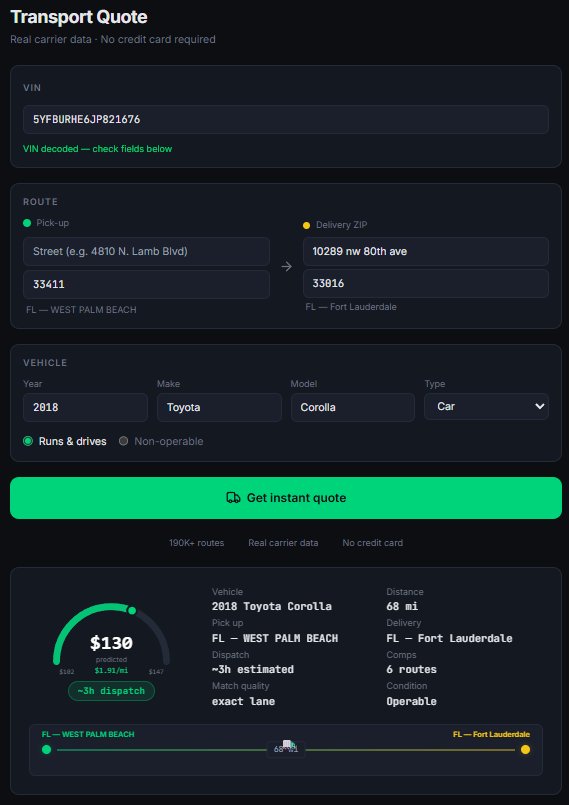Click the '68 mi' distance value
Image resolution: width=569 pixels, height=805 pixels.
pyautogui.click(x=402, y=606)
